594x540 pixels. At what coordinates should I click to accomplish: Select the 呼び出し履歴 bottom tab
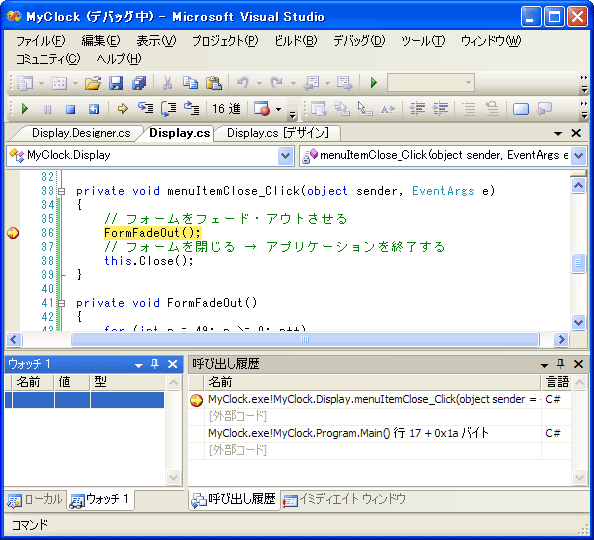(x=233, y=499)
